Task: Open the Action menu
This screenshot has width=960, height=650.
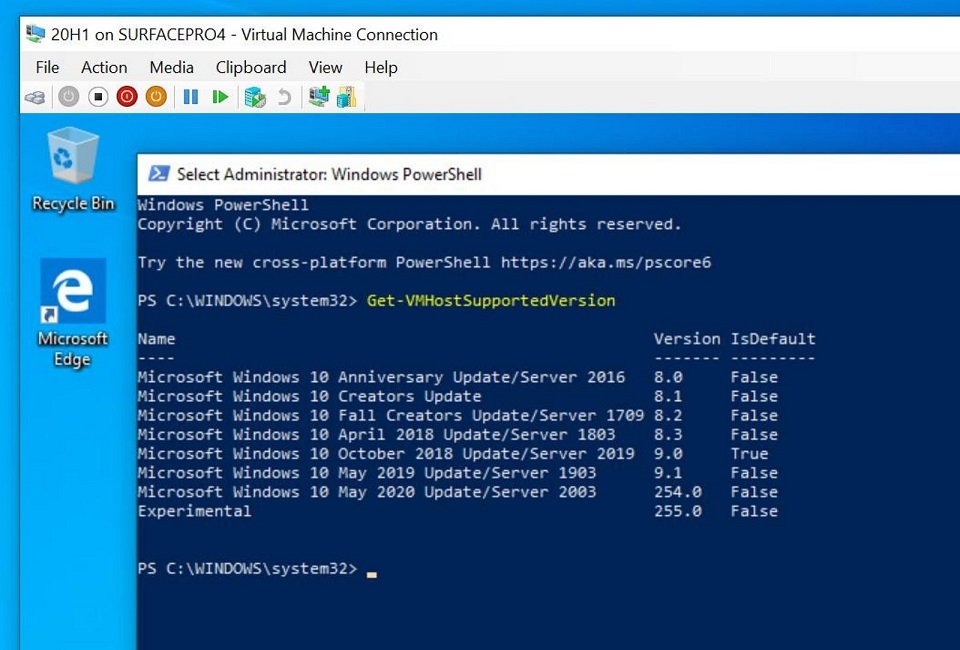Action: tap(104, 67)
